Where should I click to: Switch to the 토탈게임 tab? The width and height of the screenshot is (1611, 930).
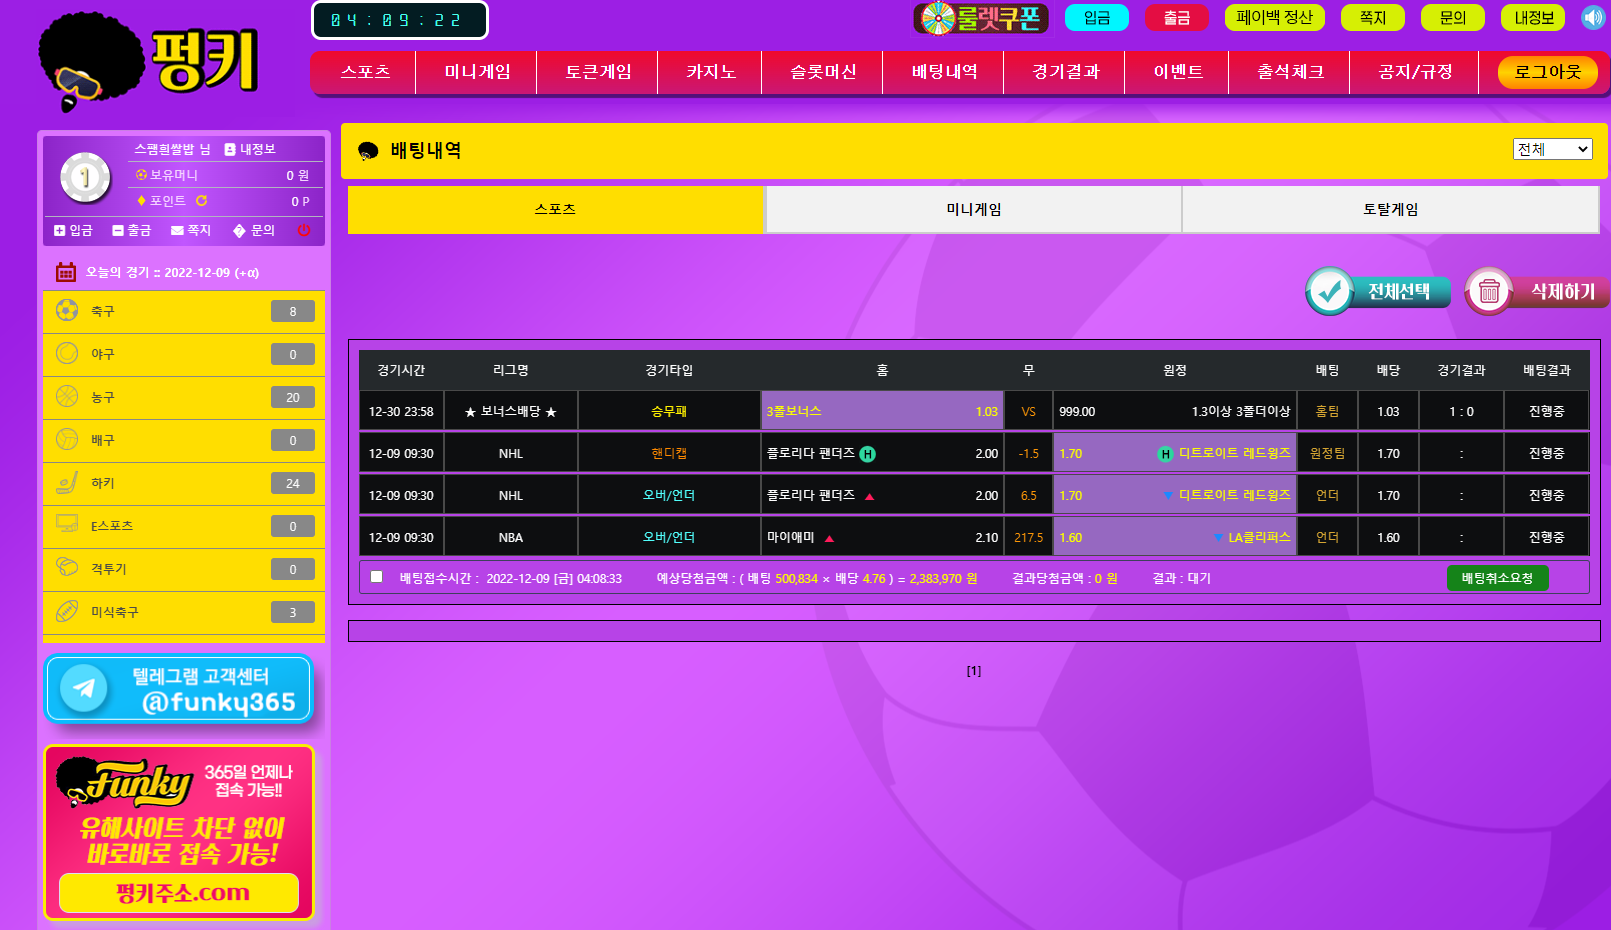1390,210
